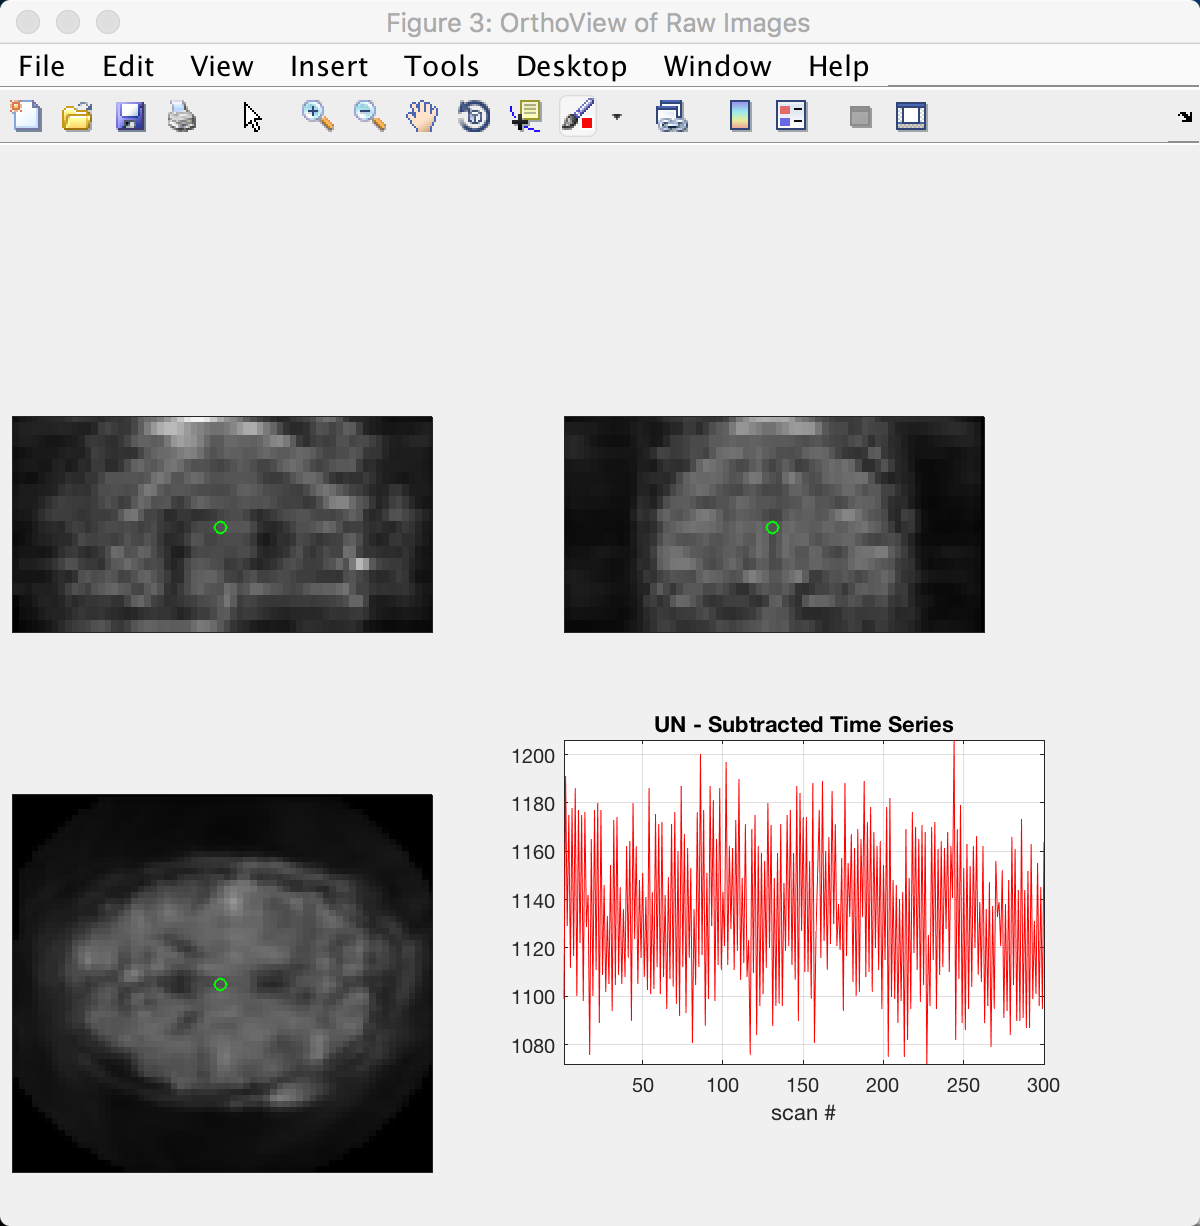The image size is (1200, 1226).
Task: Click the Show Plot Tools icon
Action: (911, 116)
